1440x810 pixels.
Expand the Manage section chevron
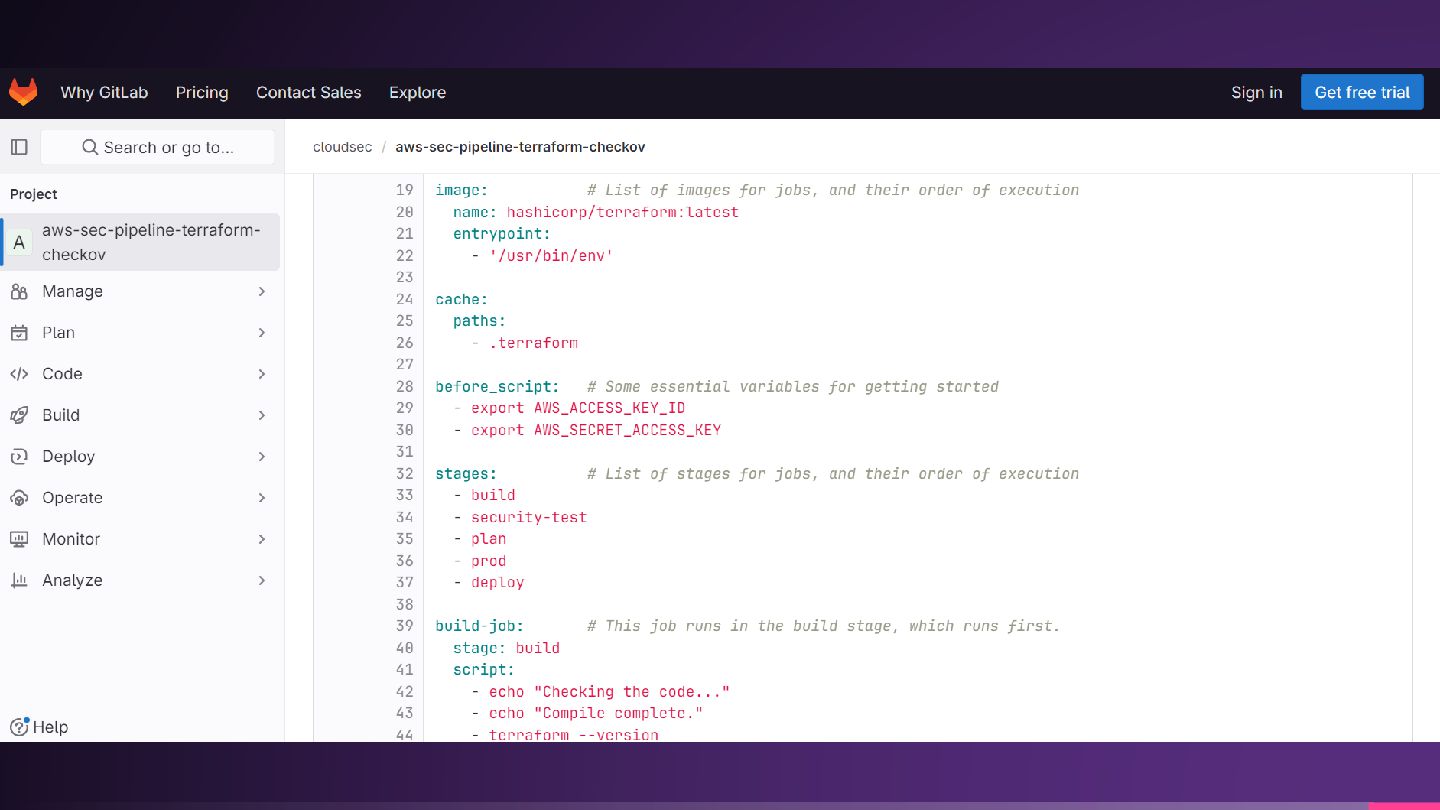pyautogui.click(x=262, y=291)
